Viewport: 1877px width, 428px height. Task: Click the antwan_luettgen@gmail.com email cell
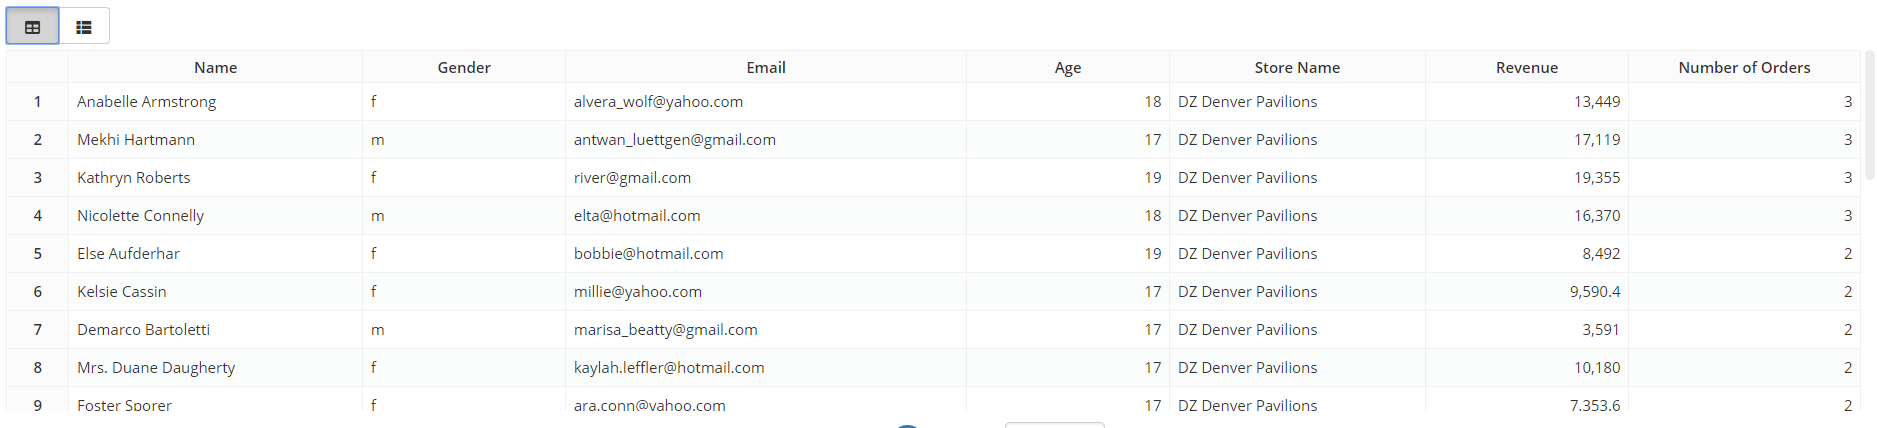pyautogui.click(x=675, y=140)
